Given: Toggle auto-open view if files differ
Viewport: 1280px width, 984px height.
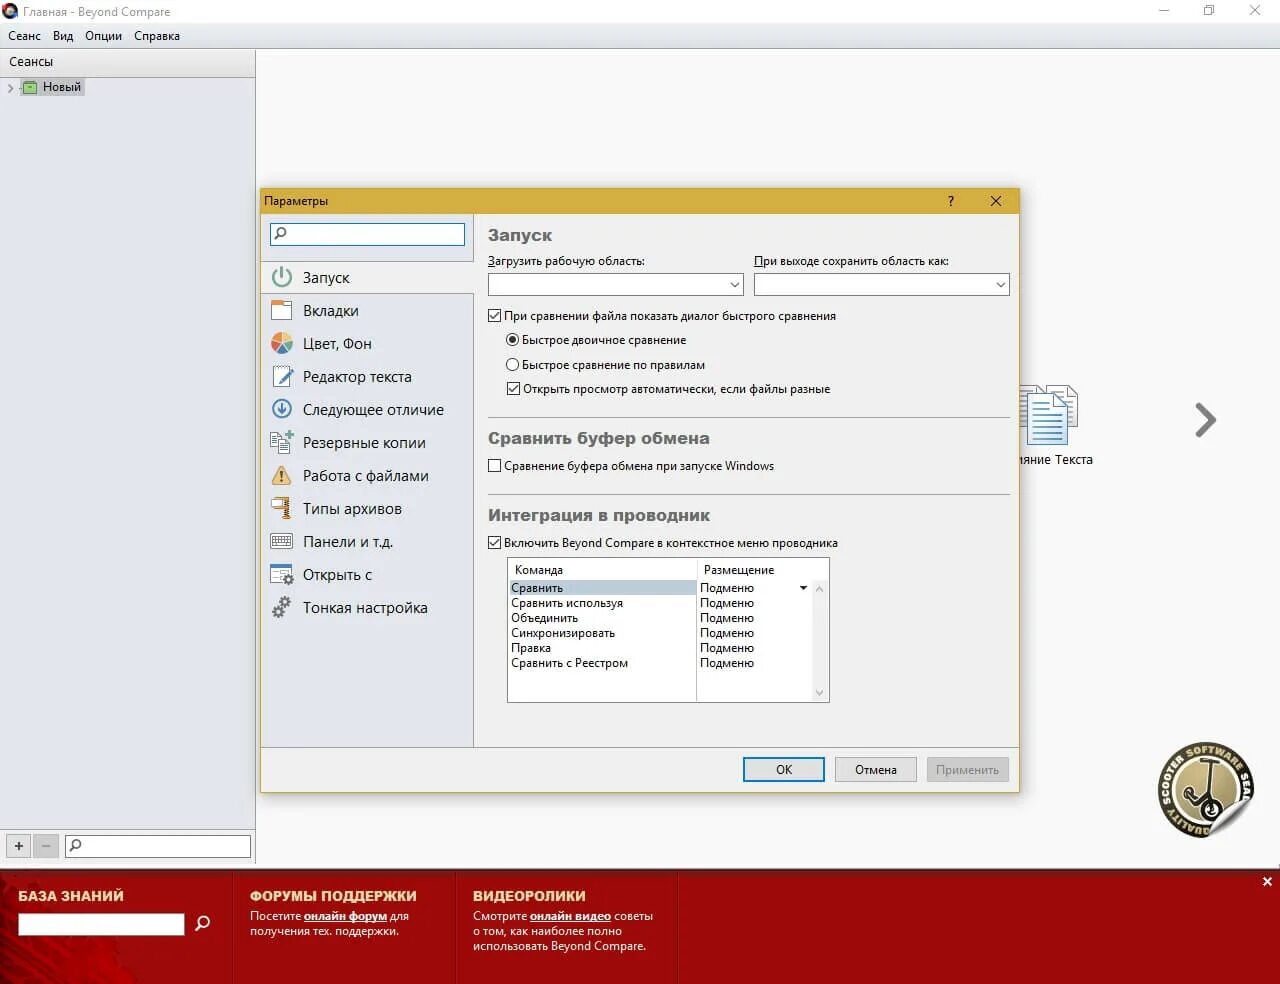Looking at the screenshot, I should tap(513, 389).
